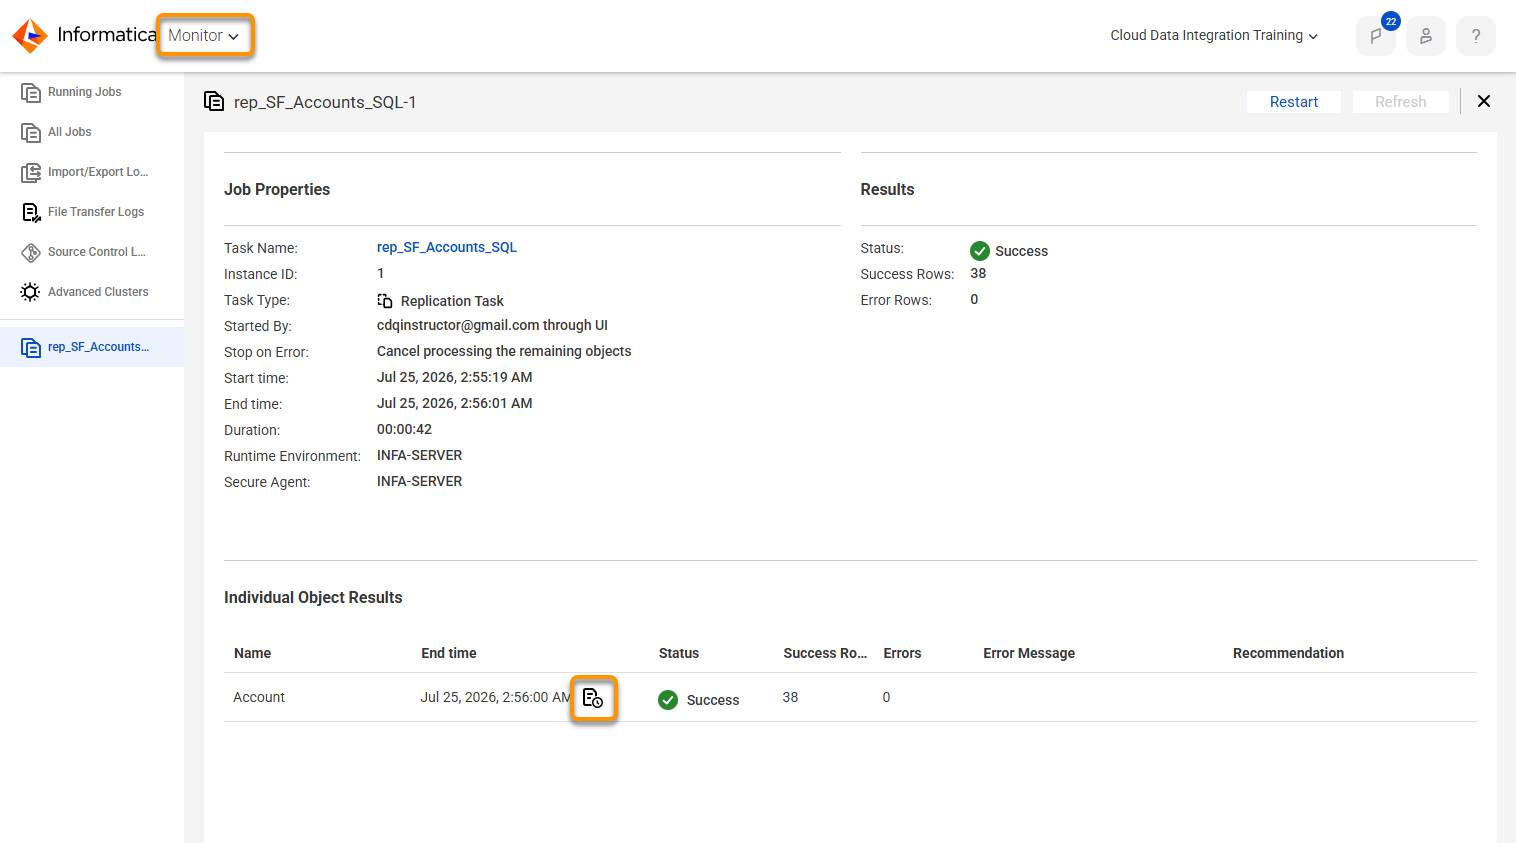1516x843 pixels.
Task: Sort by End time column header
Action: tap(449, 653)
